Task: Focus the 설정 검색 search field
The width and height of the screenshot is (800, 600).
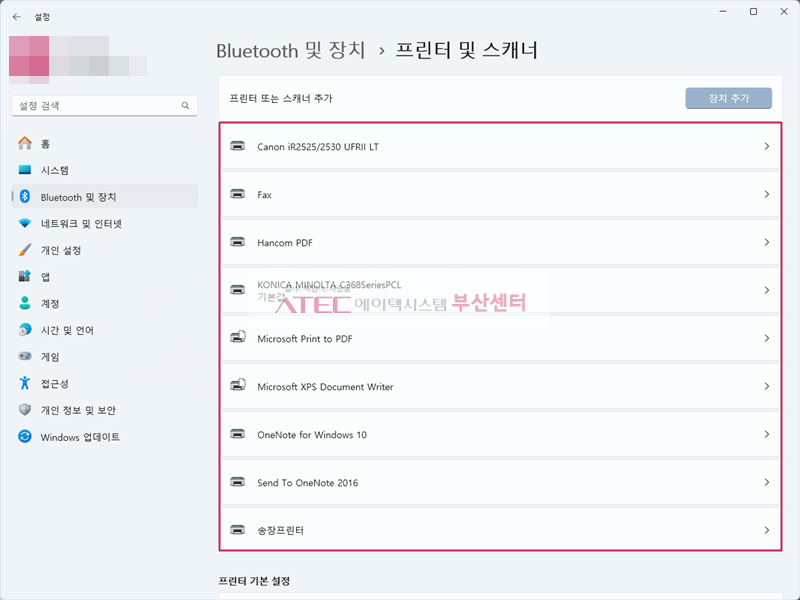Action: coord(105,106)
